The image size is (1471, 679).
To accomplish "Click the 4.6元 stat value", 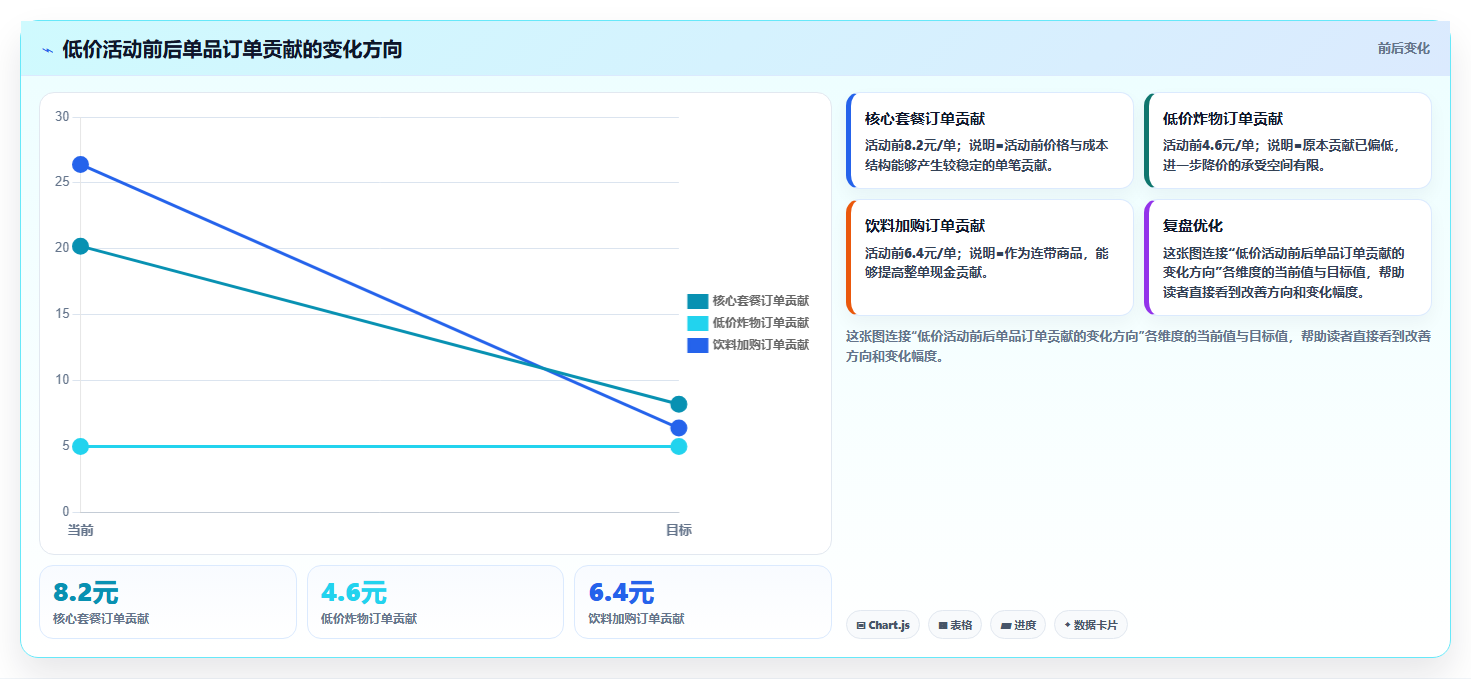I will [x=354, y=593].
